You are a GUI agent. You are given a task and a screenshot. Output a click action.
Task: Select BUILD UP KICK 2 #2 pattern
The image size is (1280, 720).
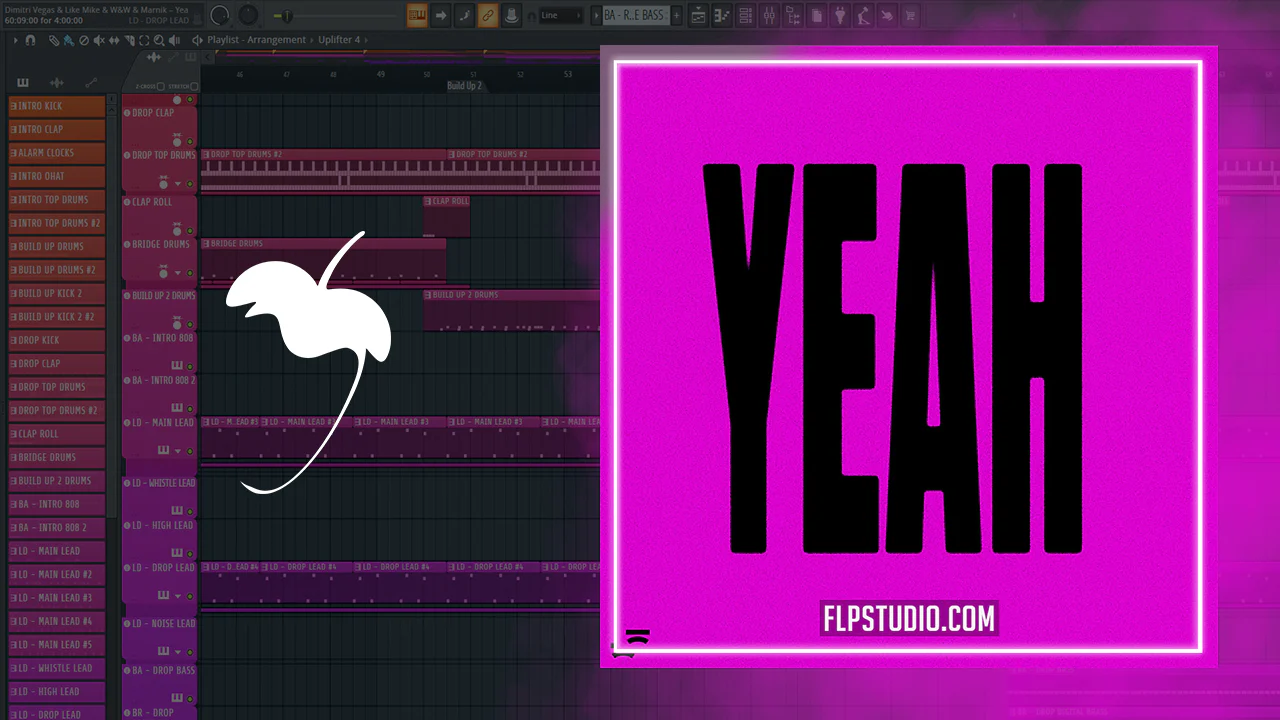pyautogui.click(x=57, y=317)
